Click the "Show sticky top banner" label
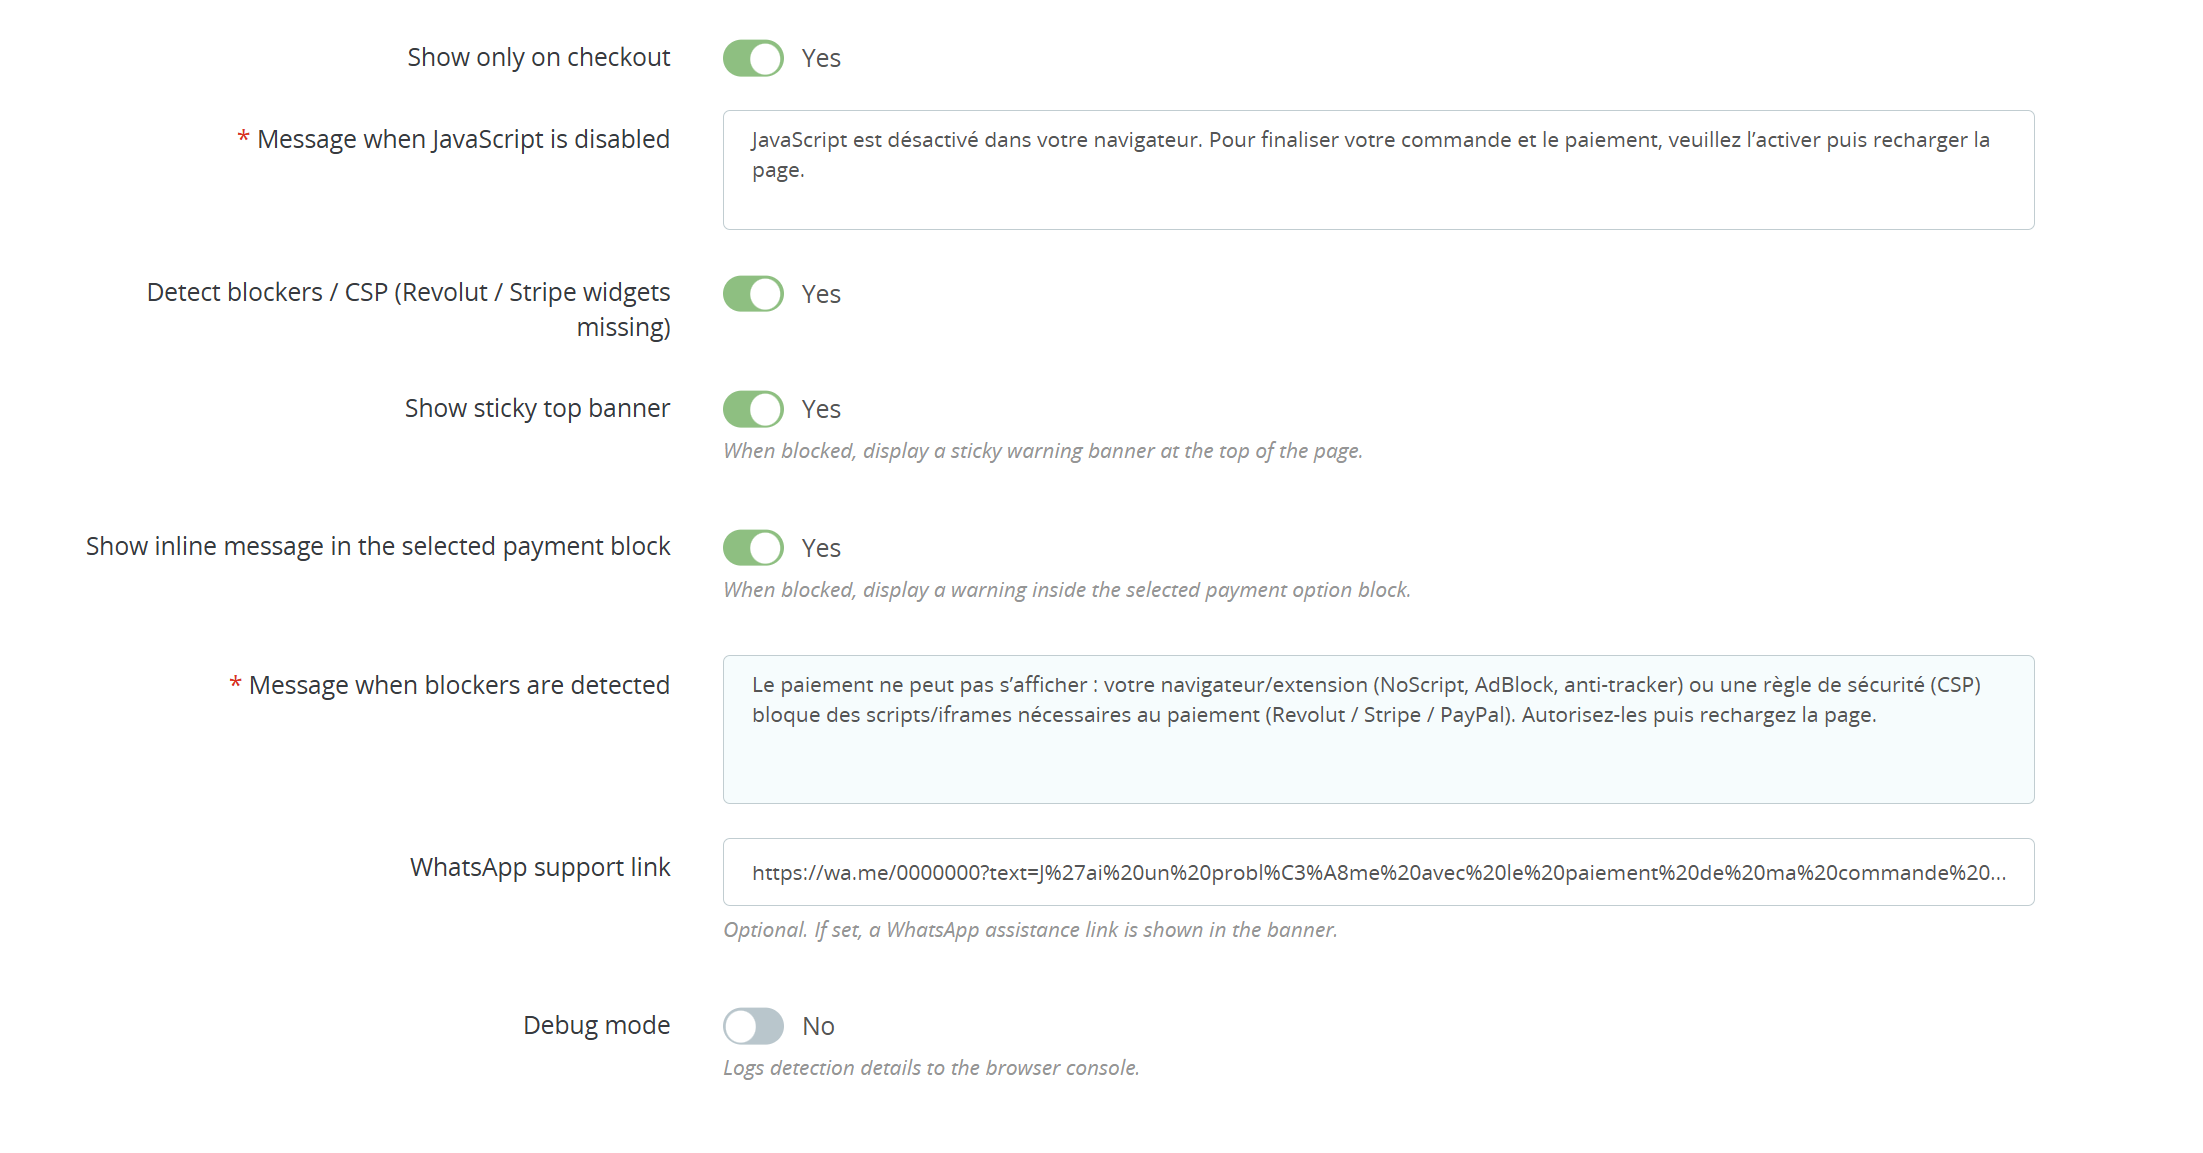The height and width of the screenshot is (1153, 2203). [537, 408]
